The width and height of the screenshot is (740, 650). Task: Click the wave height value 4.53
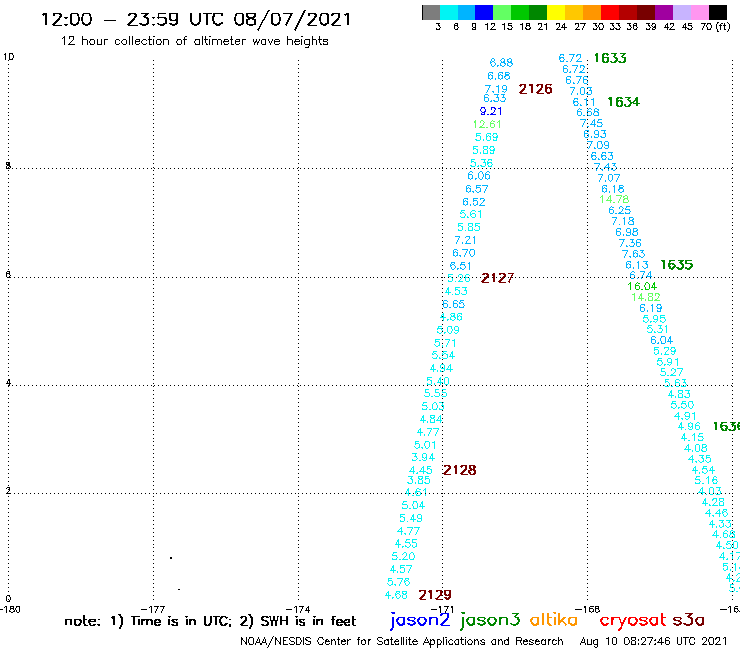(x=456, y=292)
